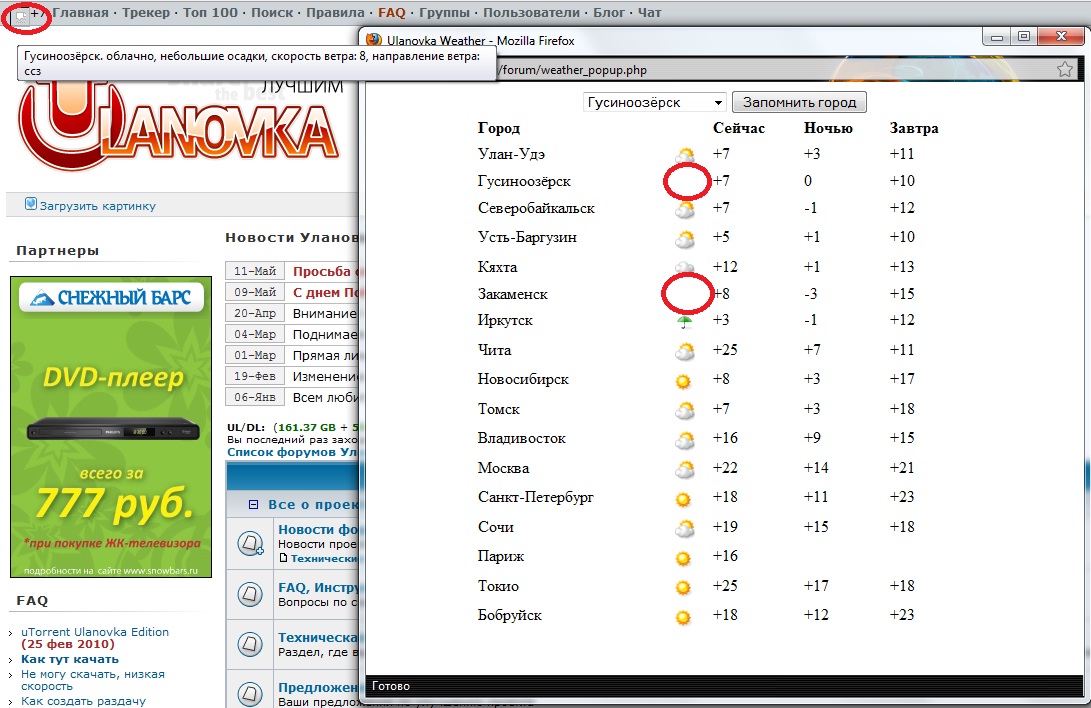The image size is (1091, 708).
Task: Click the sun icon for Бобруйск
Action: (683, 618)
